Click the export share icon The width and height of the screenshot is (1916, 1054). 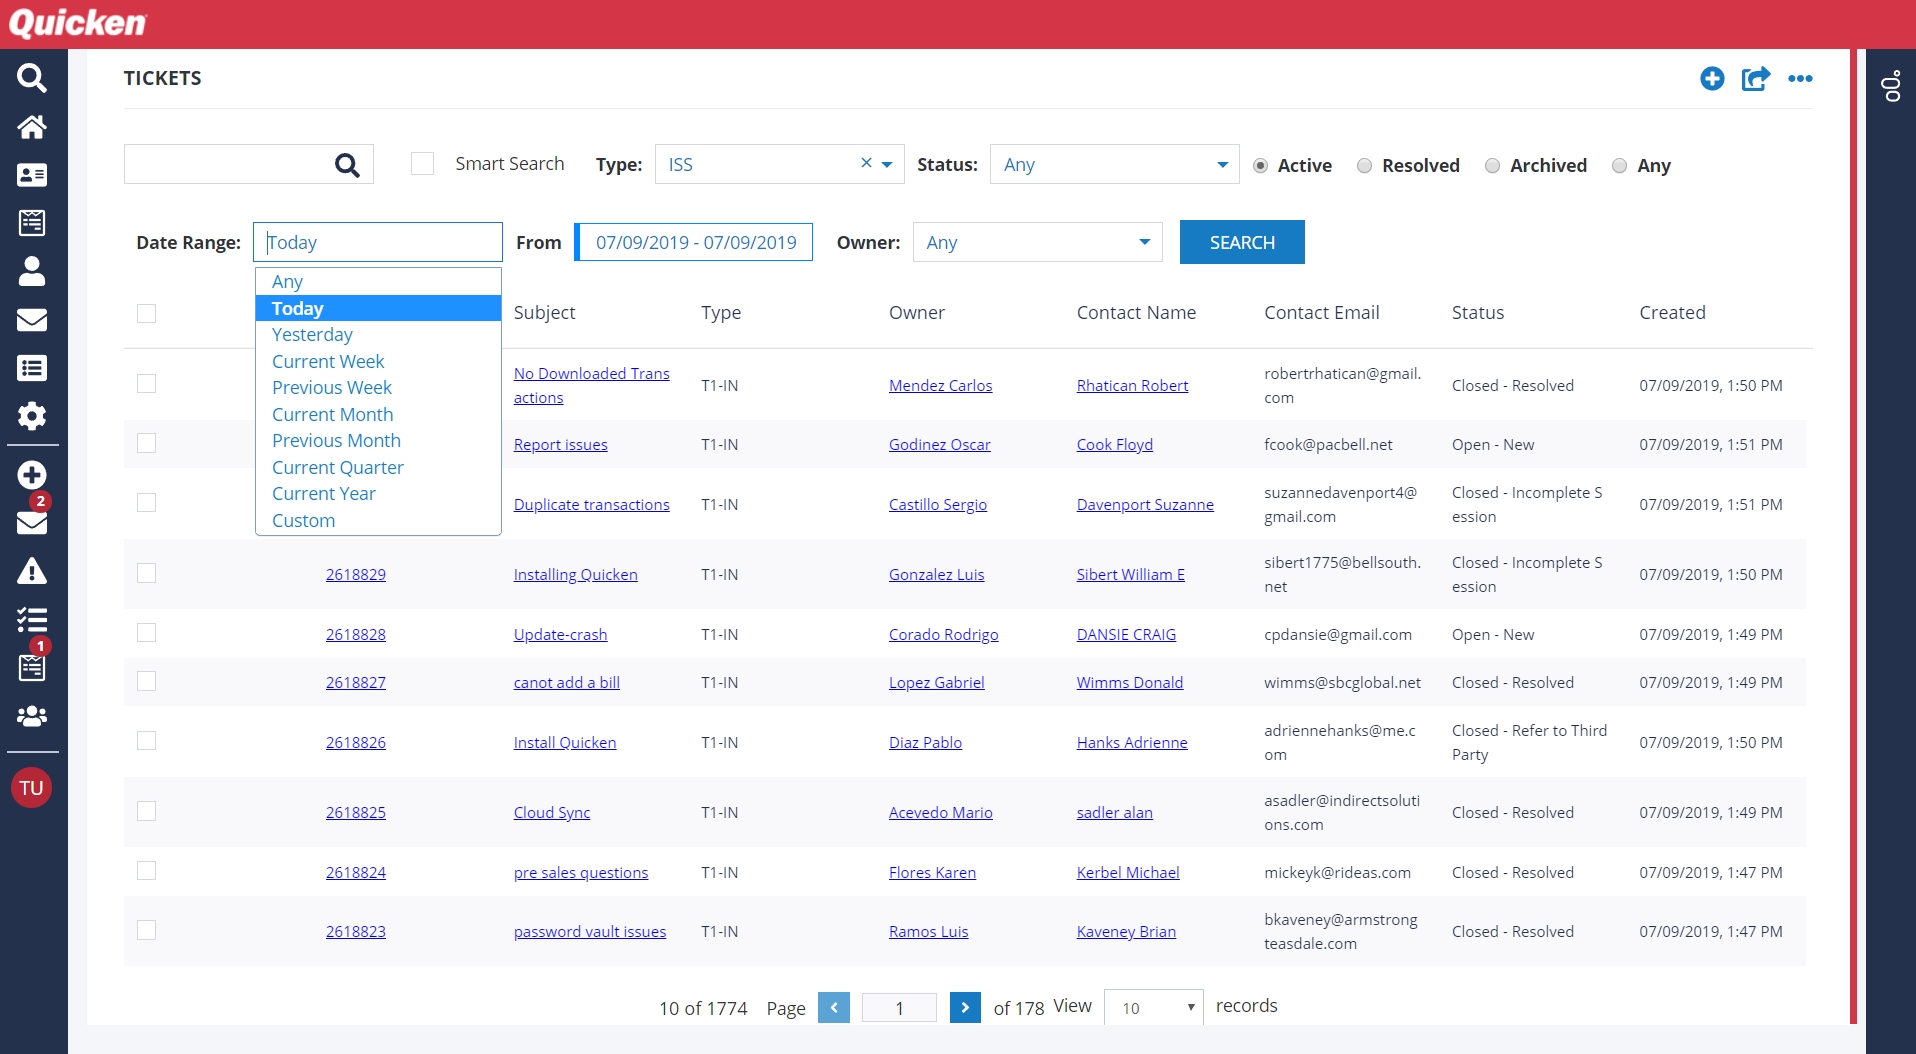click(x=1755, y=79)
